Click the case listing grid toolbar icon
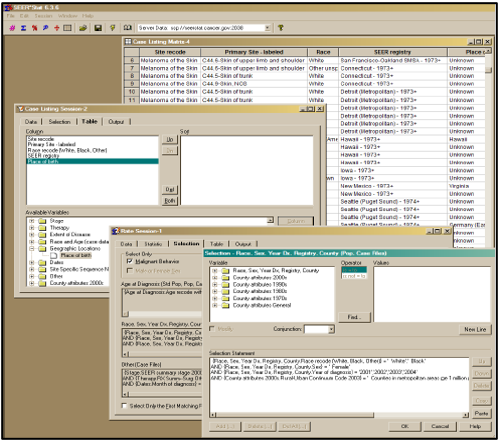 point(67,28)
